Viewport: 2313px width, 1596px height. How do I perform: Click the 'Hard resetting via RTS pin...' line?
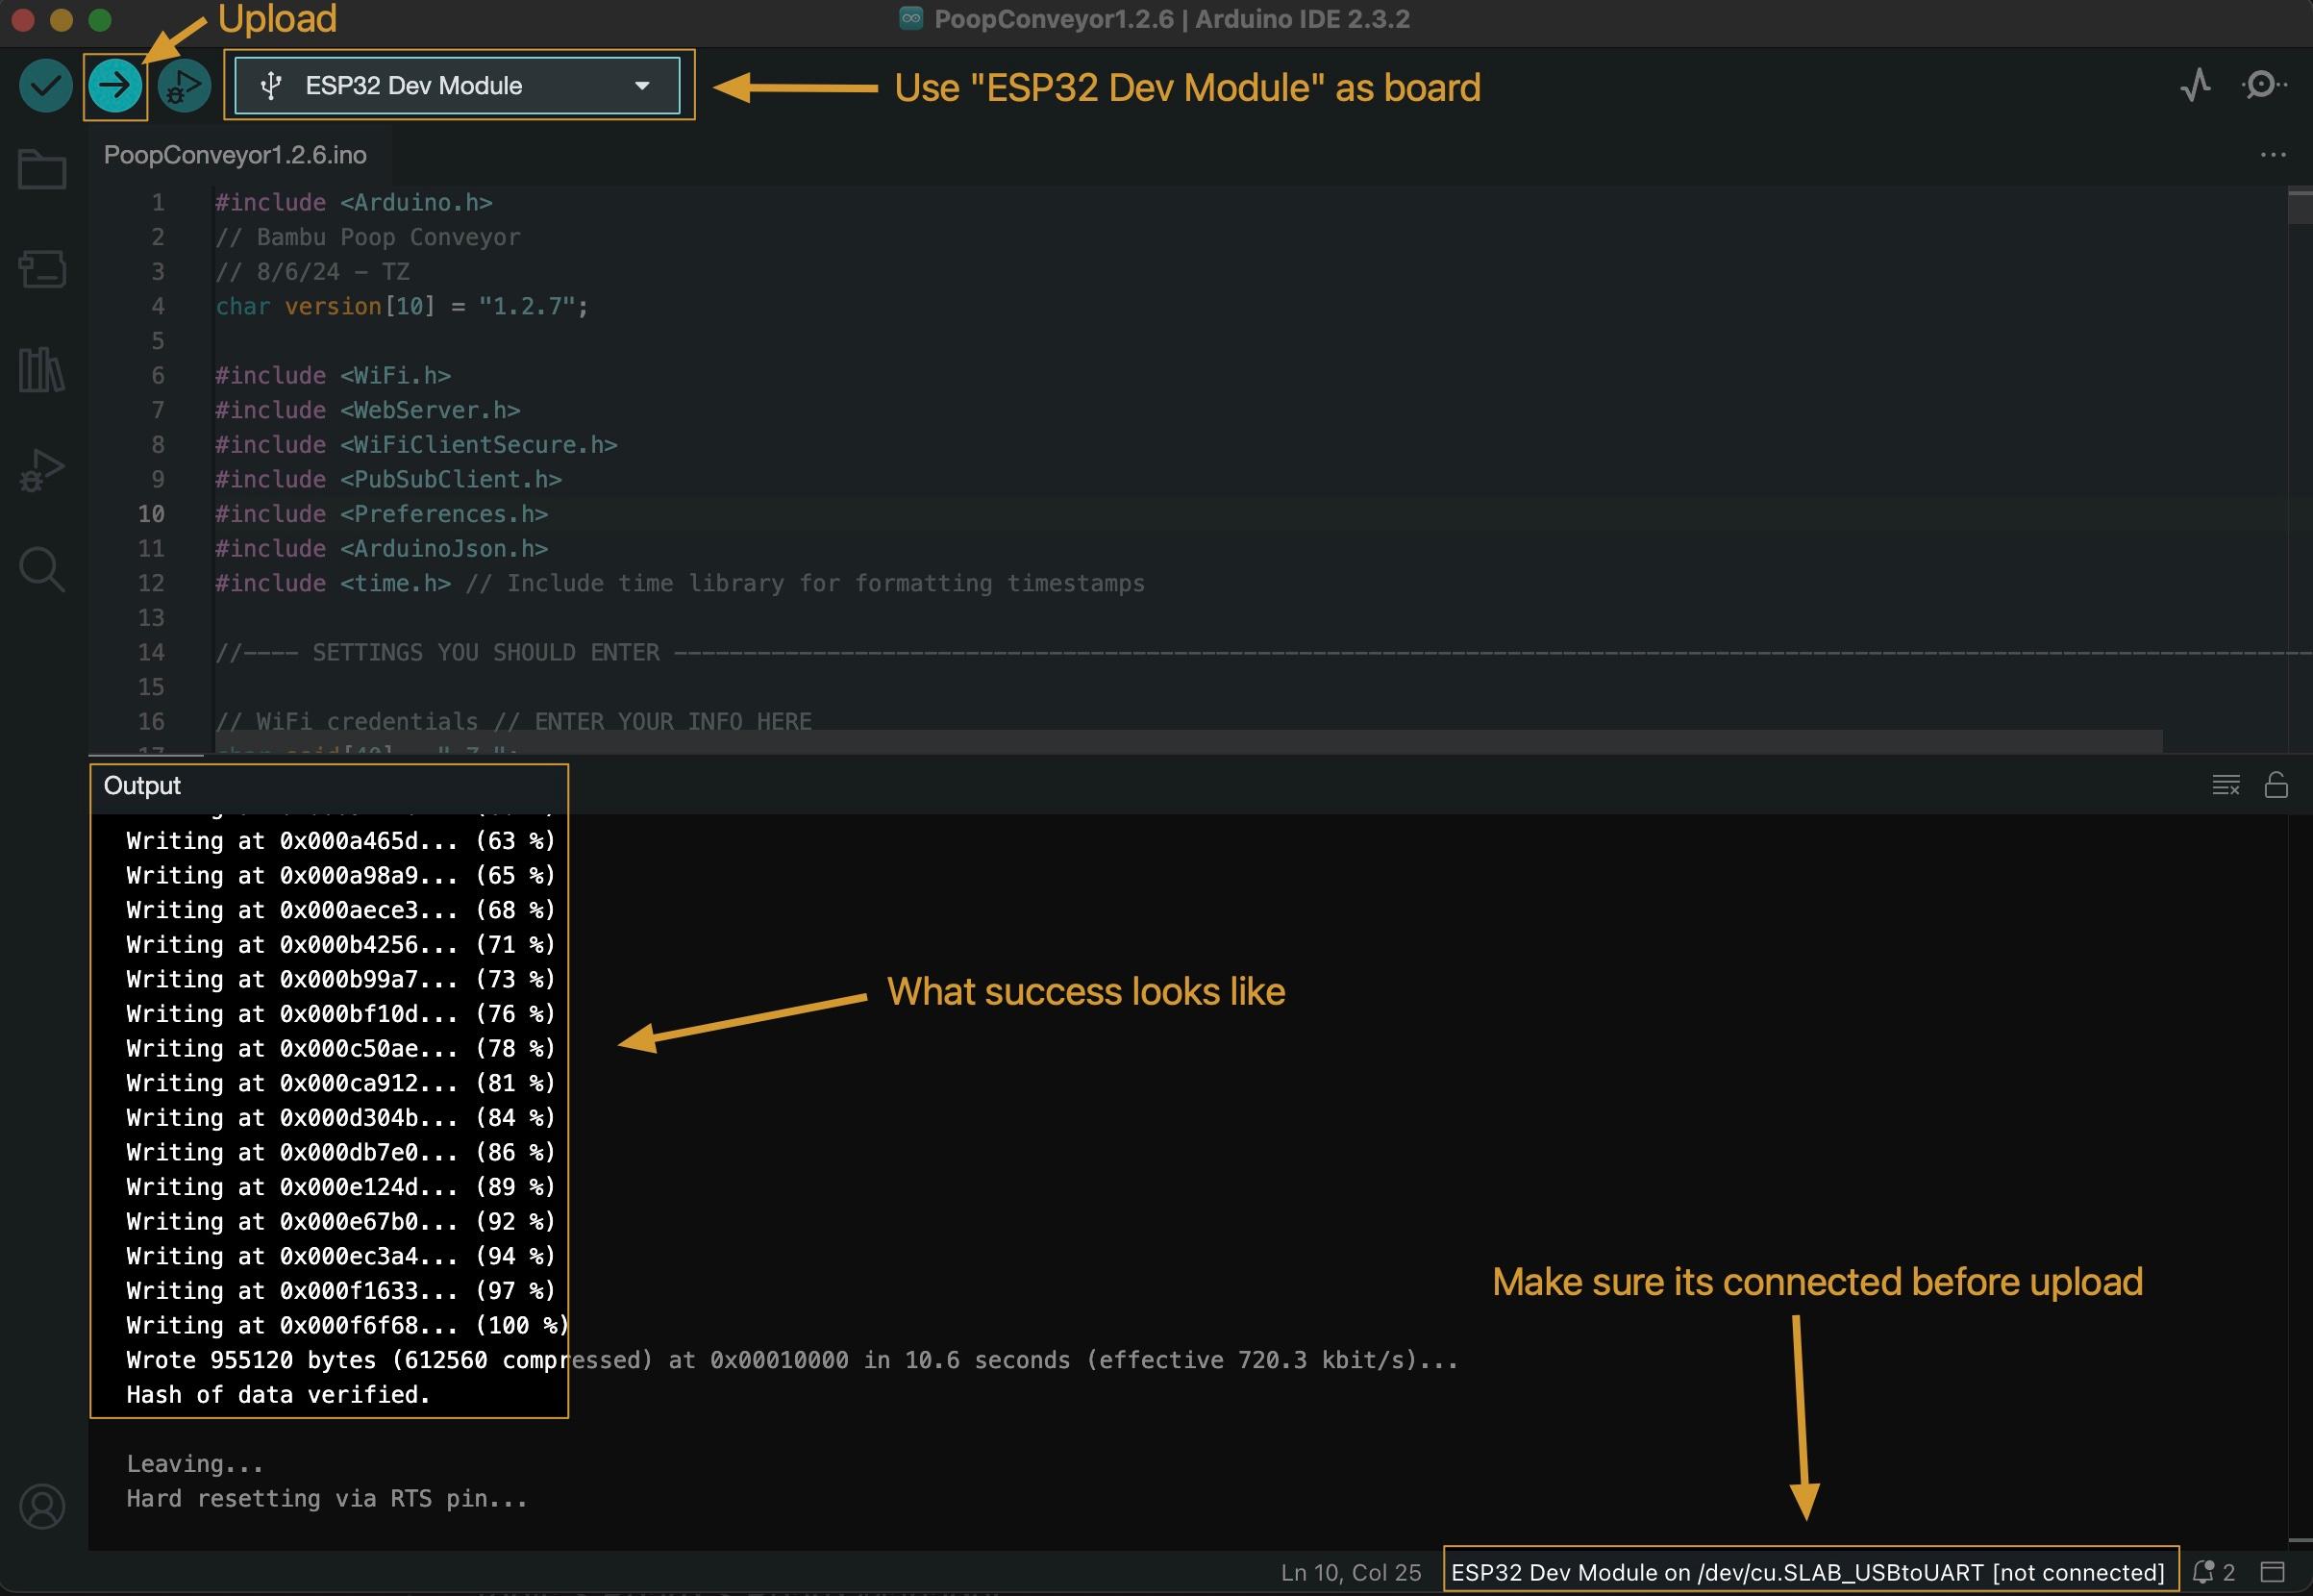click(326, 1498)
